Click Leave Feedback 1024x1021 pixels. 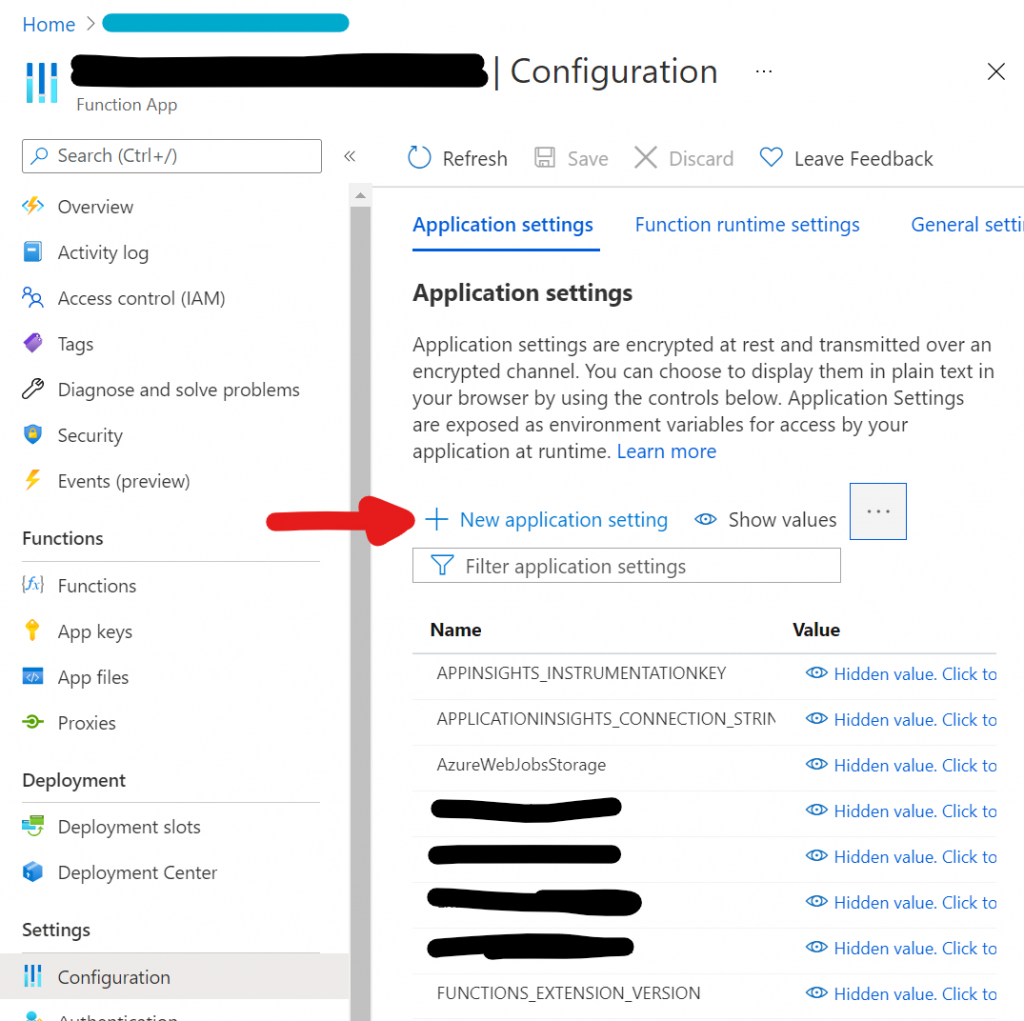[x=846, y=158]
